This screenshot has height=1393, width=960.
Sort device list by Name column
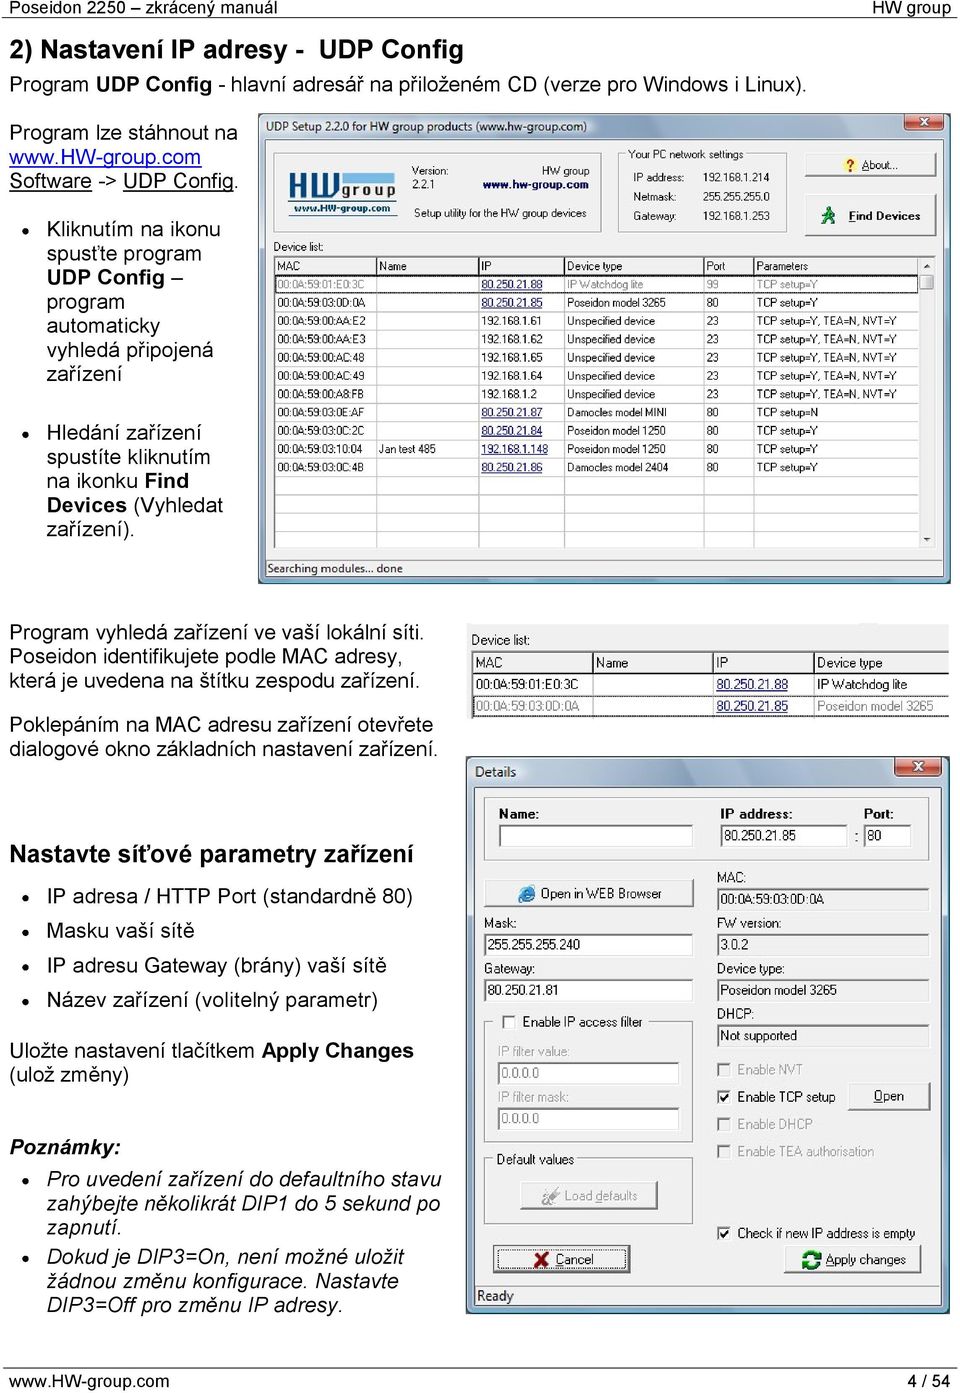[427, 266]
